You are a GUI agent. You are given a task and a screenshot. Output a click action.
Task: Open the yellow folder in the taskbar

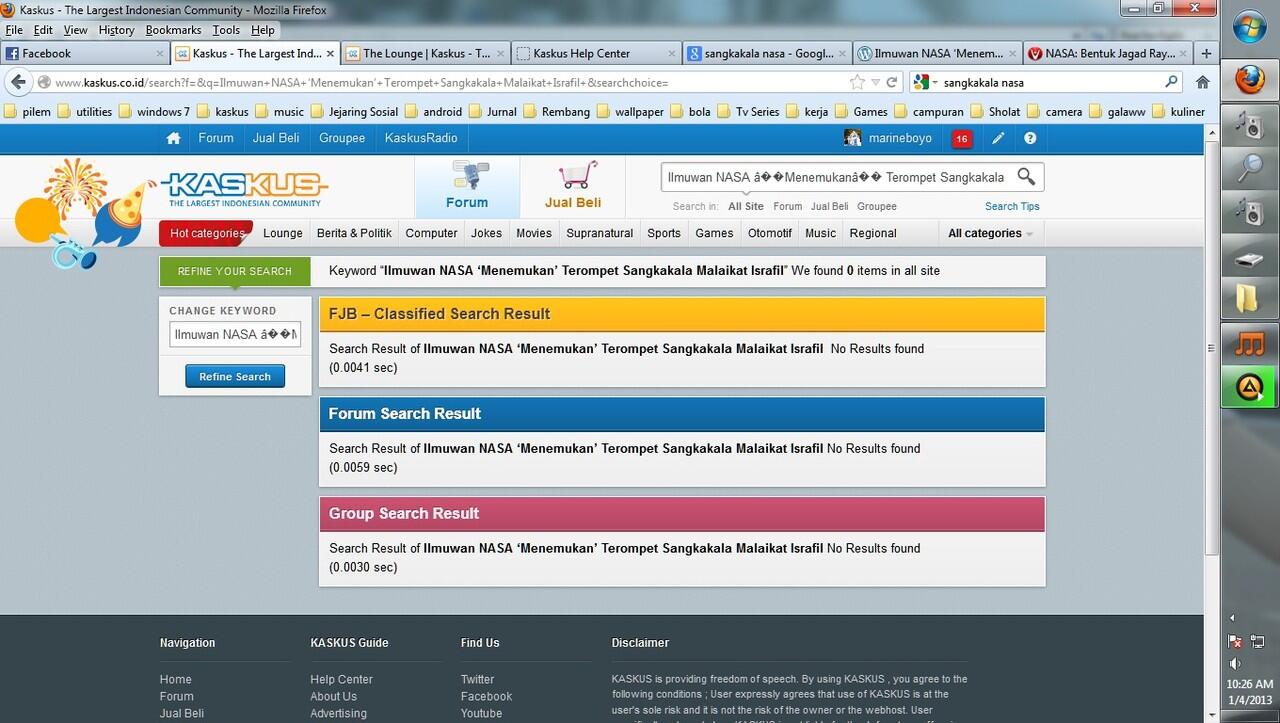[1249, 299]
